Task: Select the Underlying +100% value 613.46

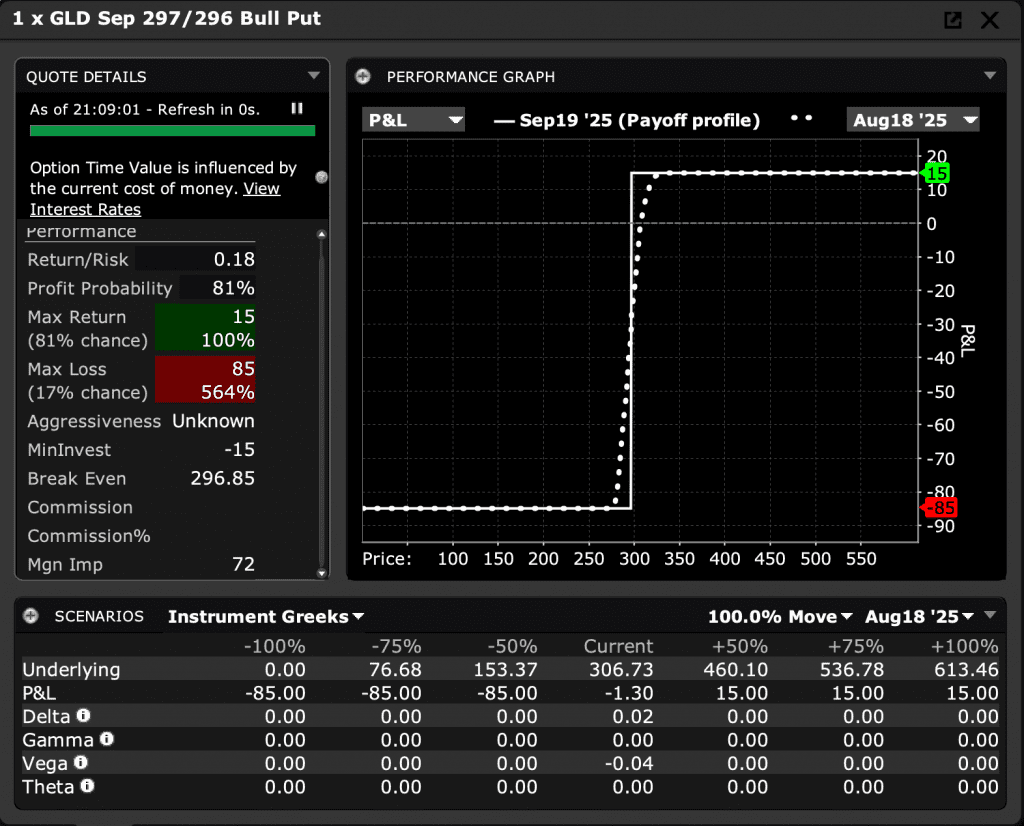Action: (967, 669)
